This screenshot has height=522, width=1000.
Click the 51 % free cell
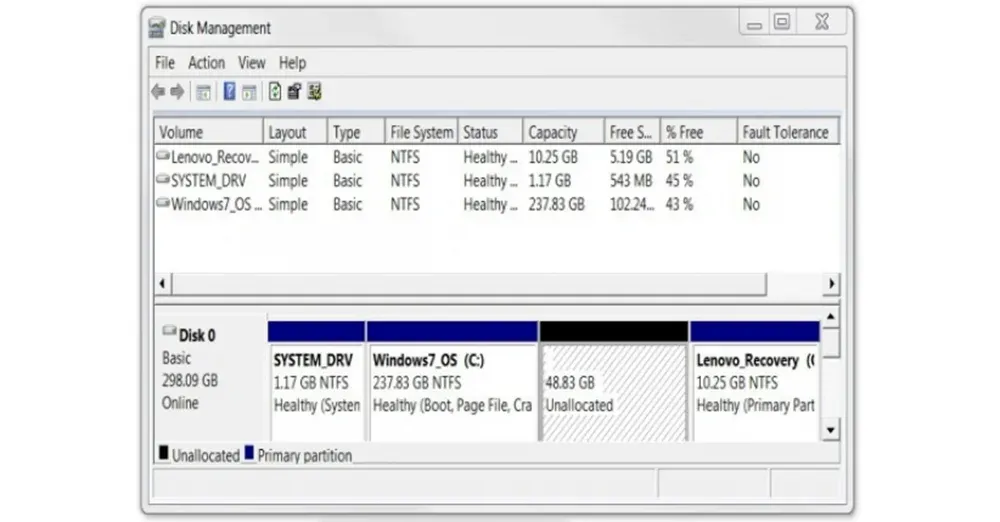click(679, 157)
